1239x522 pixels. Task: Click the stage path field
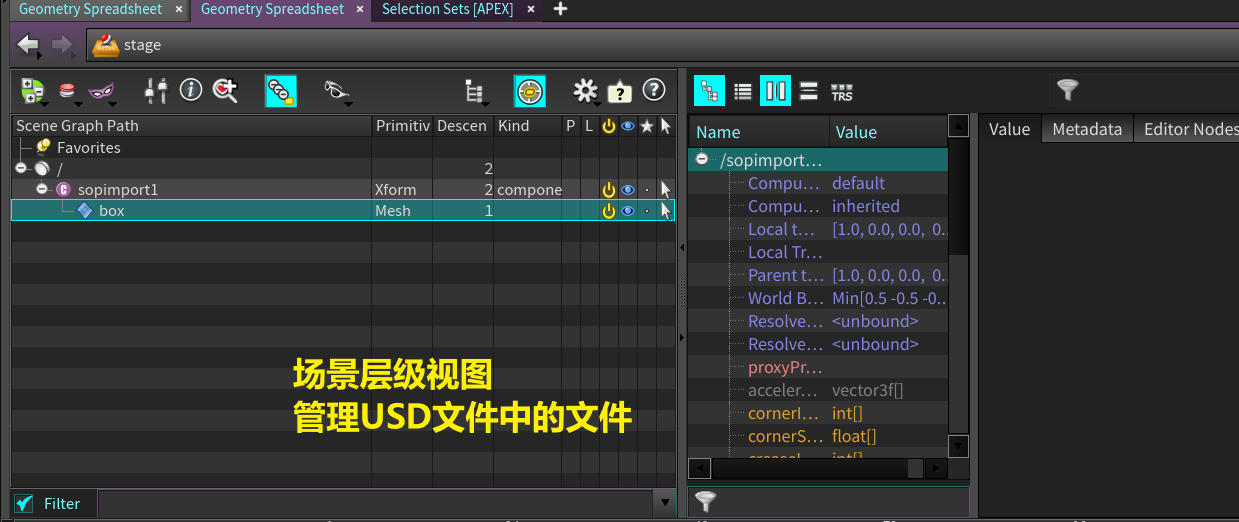point(661,45)
